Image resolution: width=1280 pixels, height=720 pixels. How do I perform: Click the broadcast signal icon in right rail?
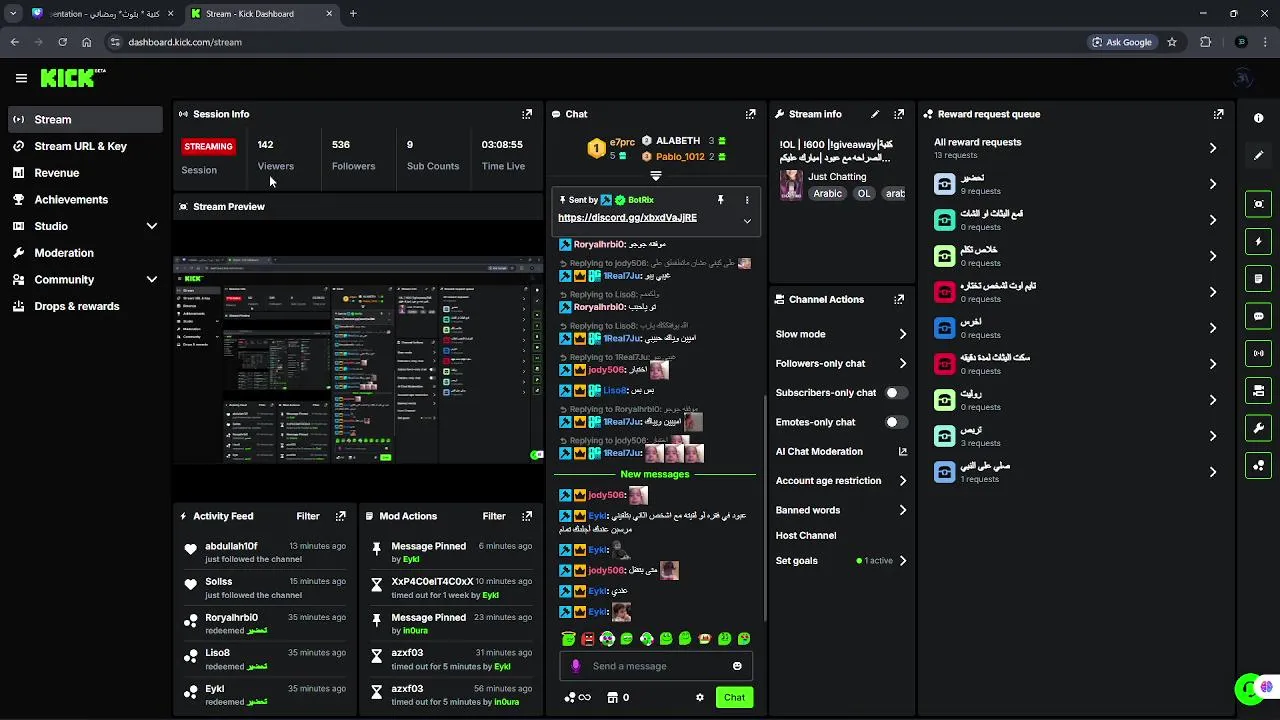tap(1258, 353)
